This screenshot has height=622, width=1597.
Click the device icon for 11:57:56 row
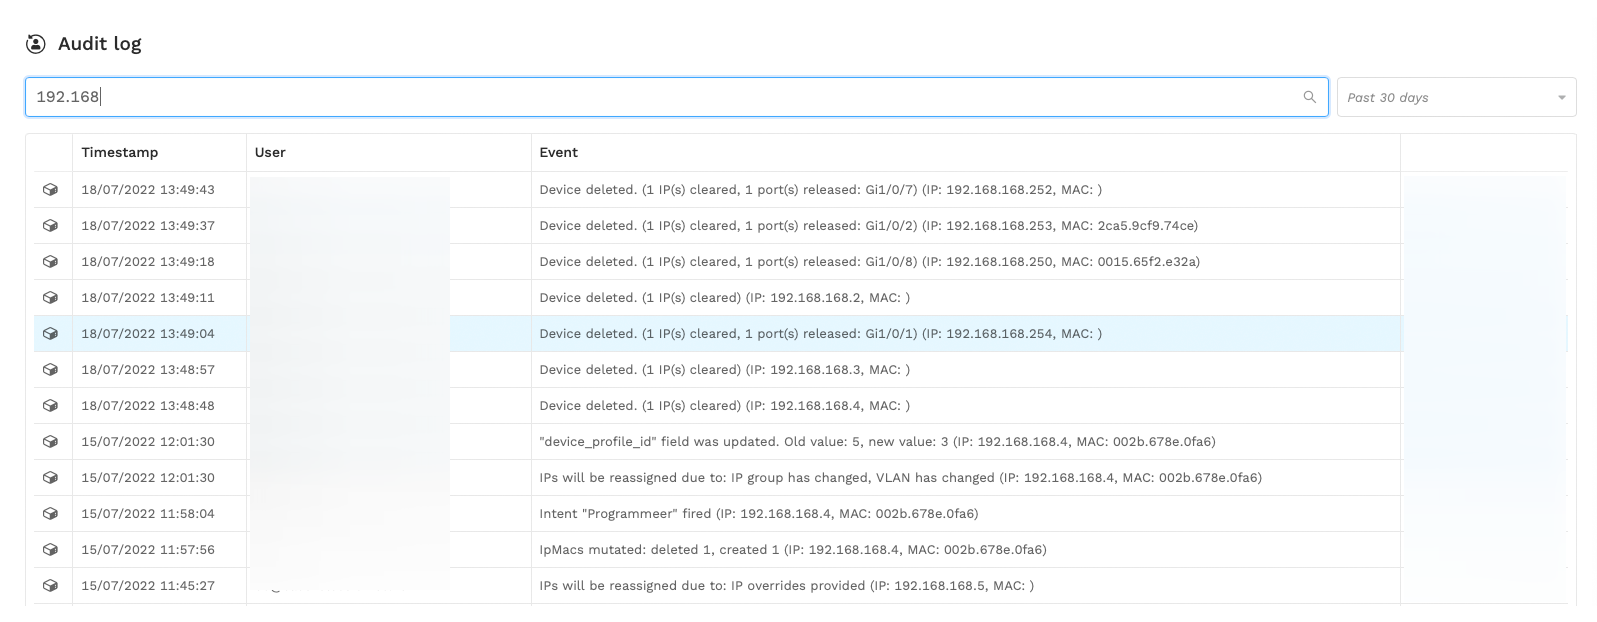pos(50,550)
